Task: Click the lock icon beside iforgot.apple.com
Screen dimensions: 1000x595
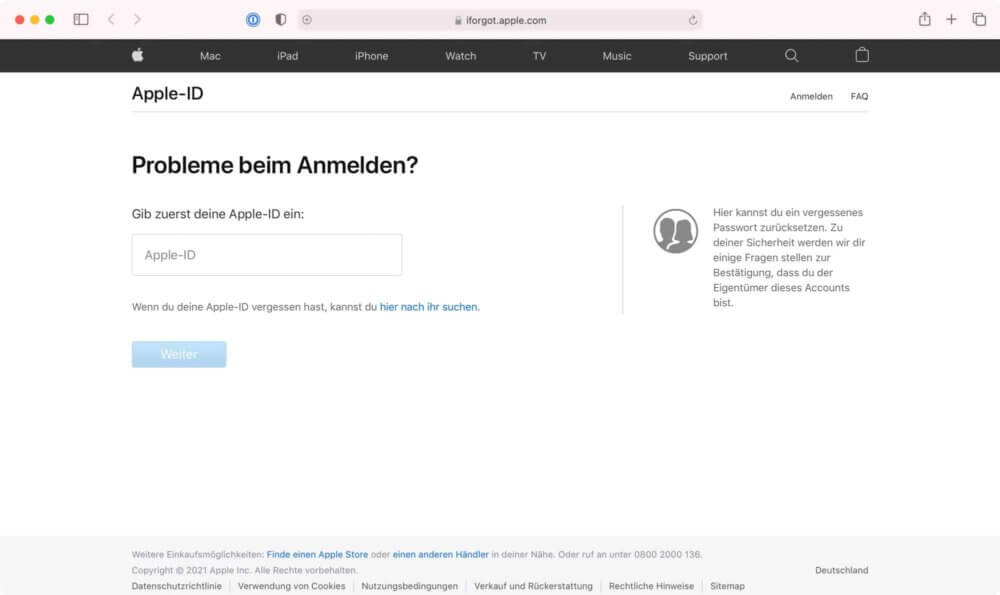Action: pos(458,20)
